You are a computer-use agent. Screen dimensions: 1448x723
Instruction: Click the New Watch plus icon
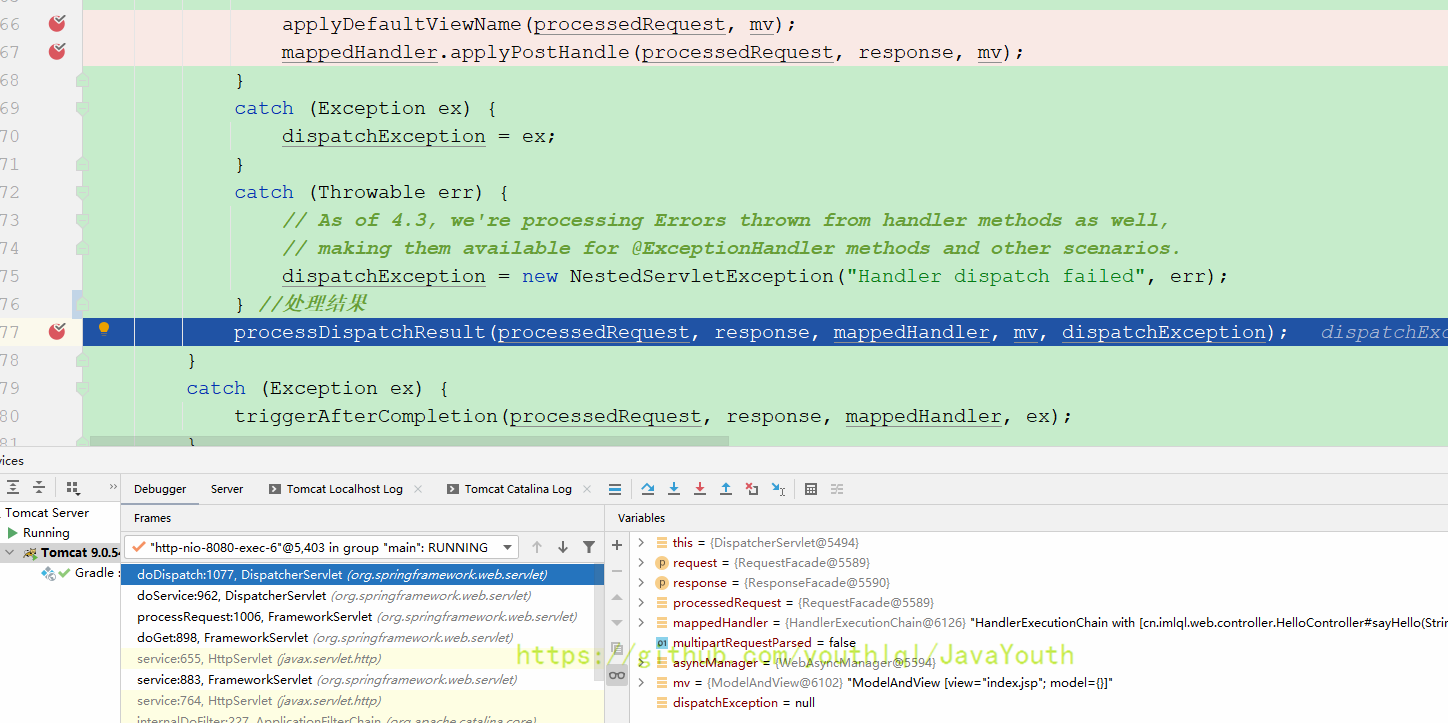point(617,546)
